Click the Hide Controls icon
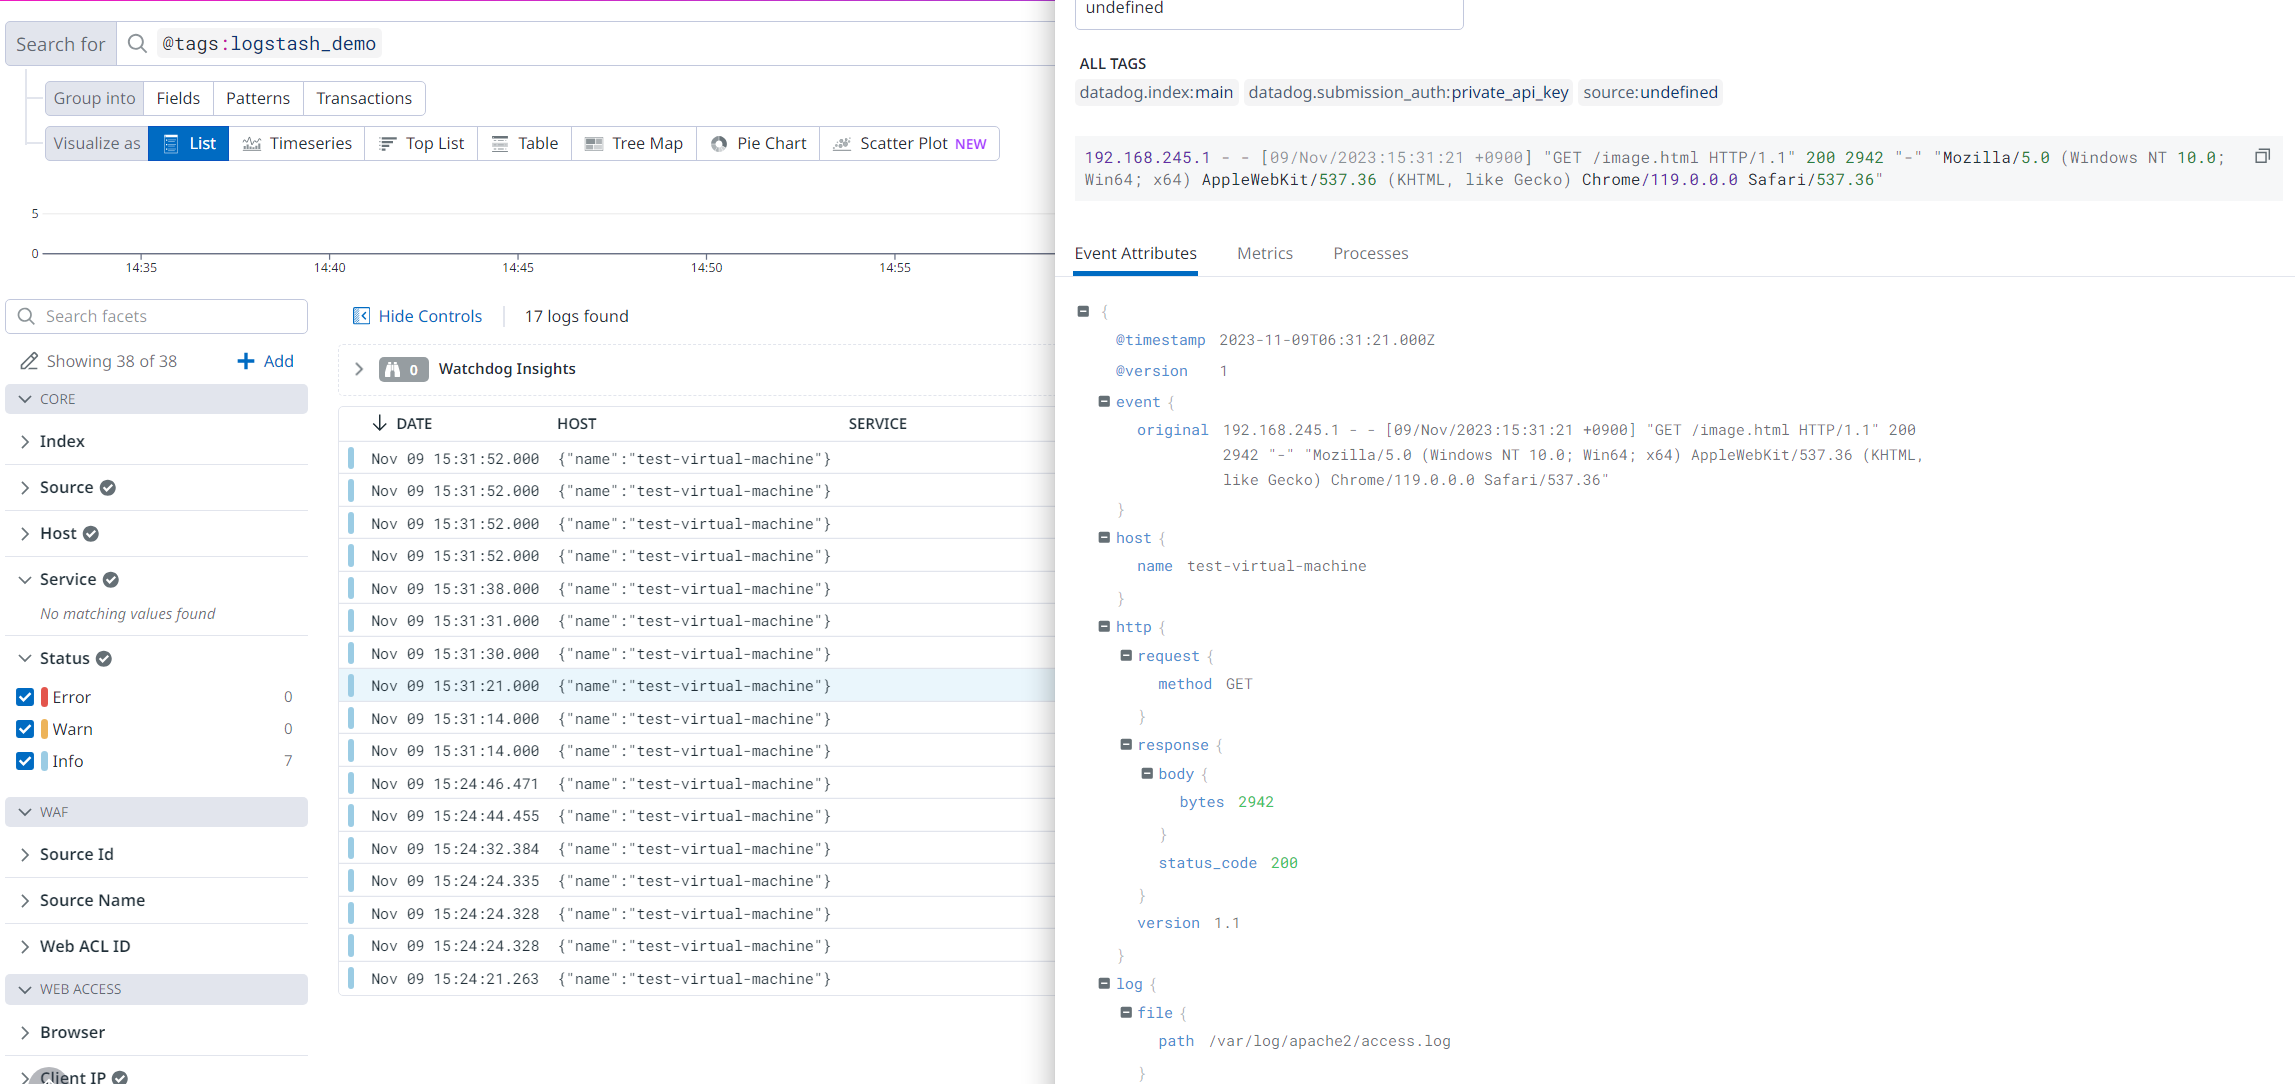 [x=361, y=316]
